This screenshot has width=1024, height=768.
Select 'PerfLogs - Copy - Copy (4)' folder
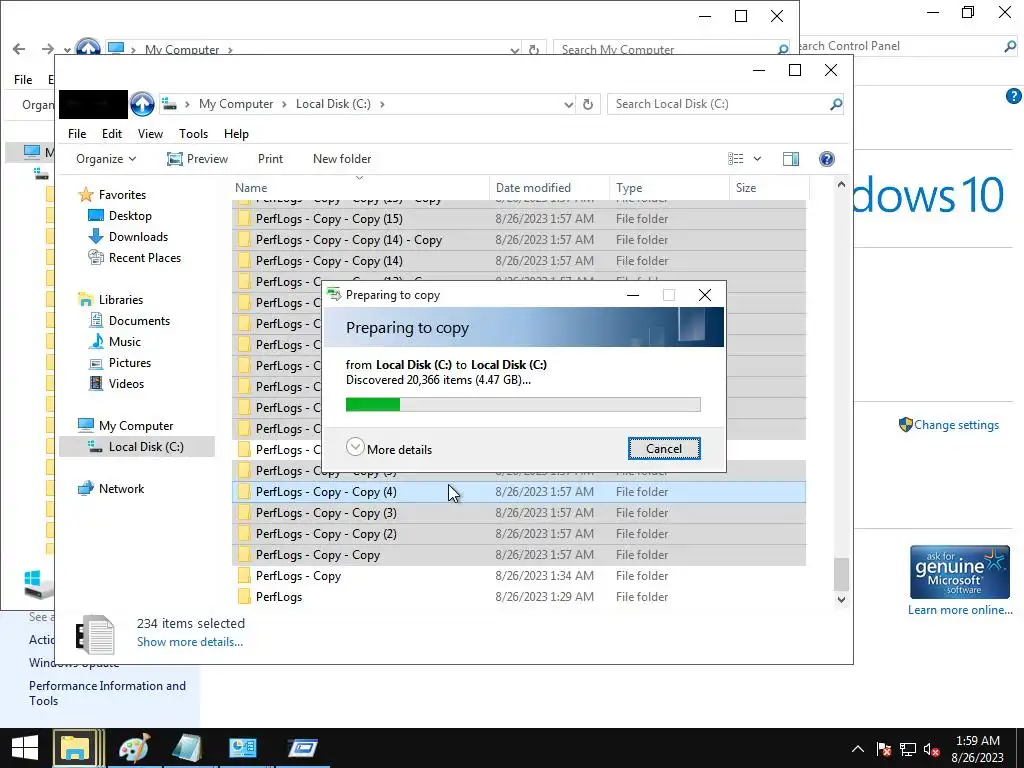pos(519,492)
